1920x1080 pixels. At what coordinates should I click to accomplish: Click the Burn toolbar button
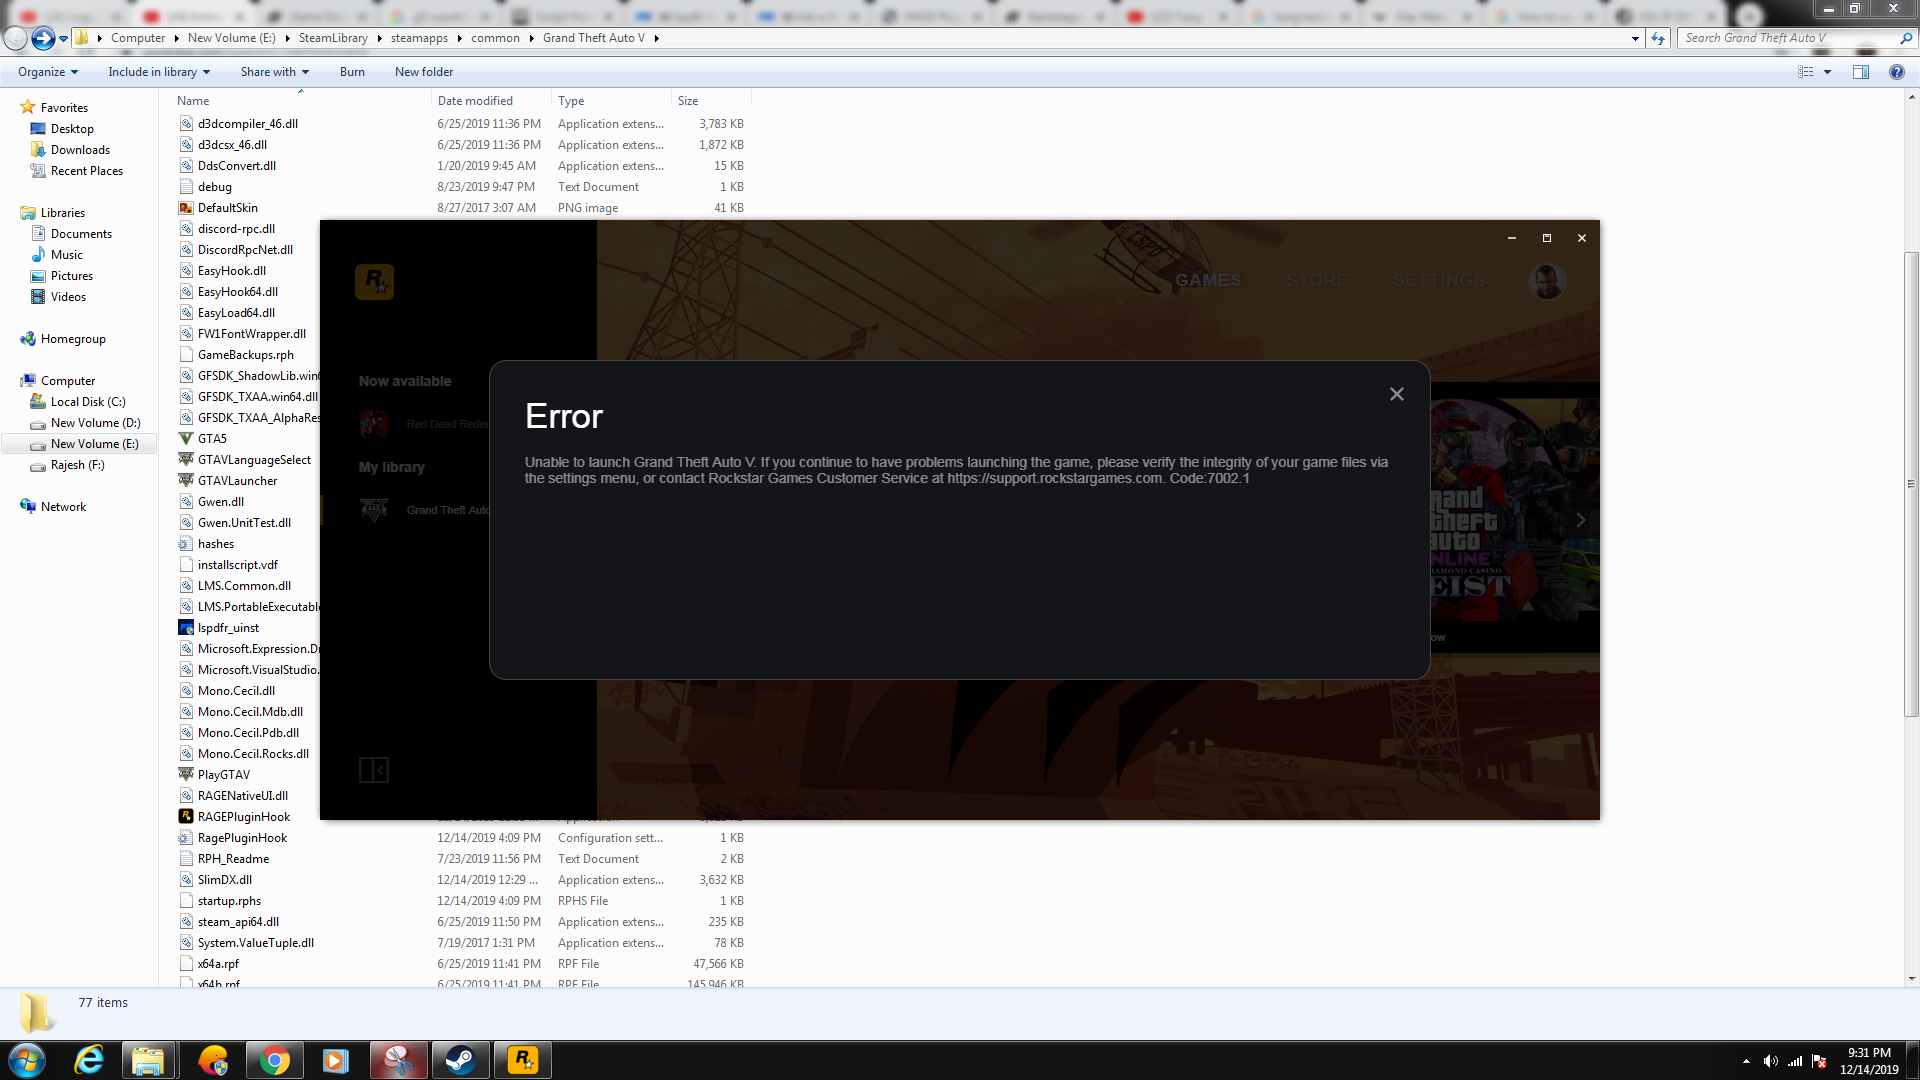[x=352, y=72]
